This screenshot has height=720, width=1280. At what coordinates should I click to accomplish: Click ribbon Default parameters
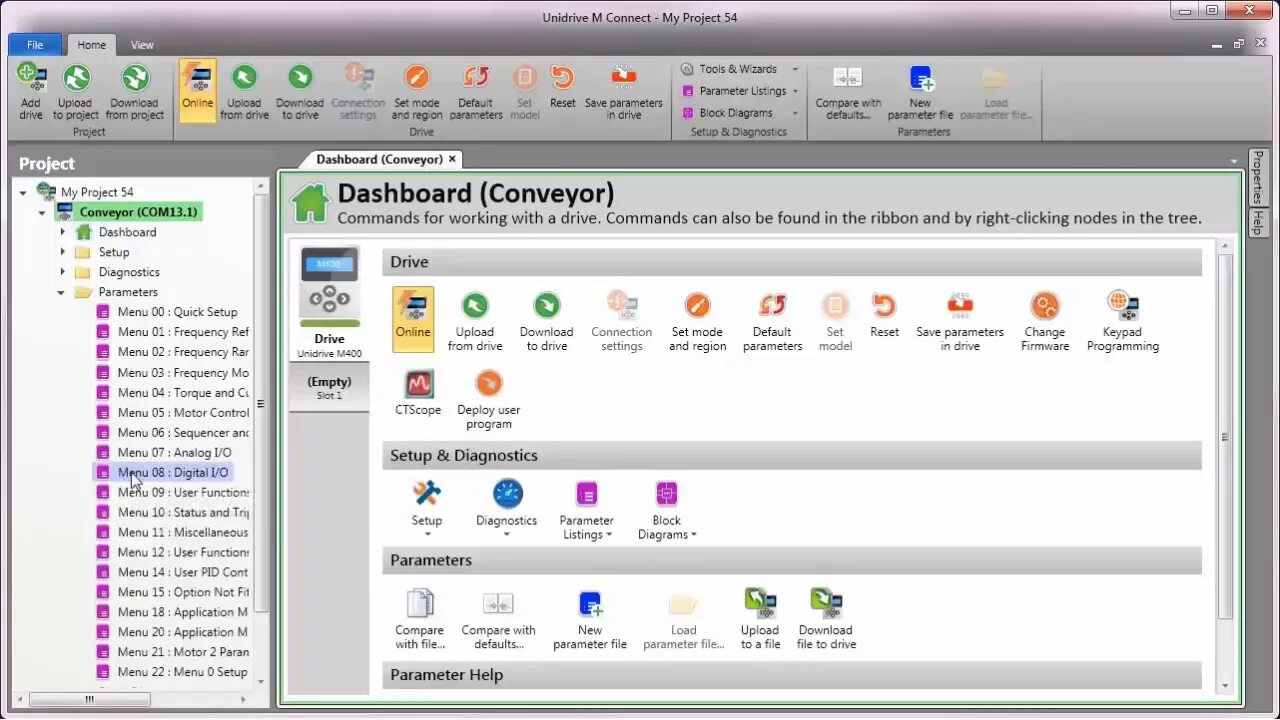pos(476,92)
